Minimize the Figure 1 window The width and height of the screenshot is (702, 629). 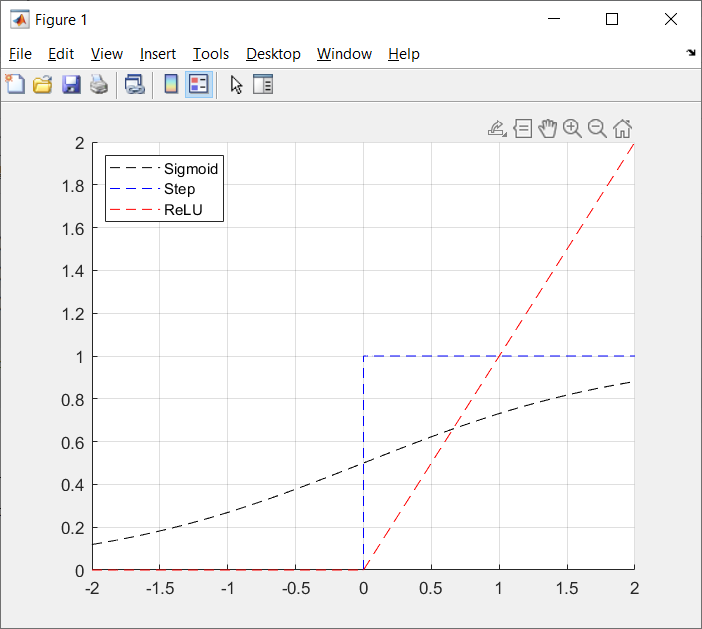[x=554, y=19]
